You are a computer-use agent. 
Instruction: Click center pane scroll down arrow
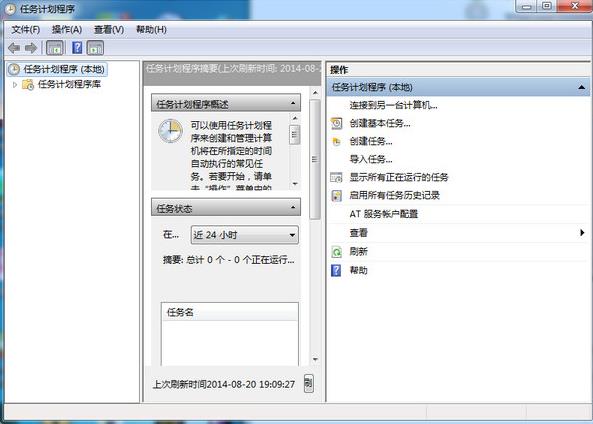[x=315, y=359]
